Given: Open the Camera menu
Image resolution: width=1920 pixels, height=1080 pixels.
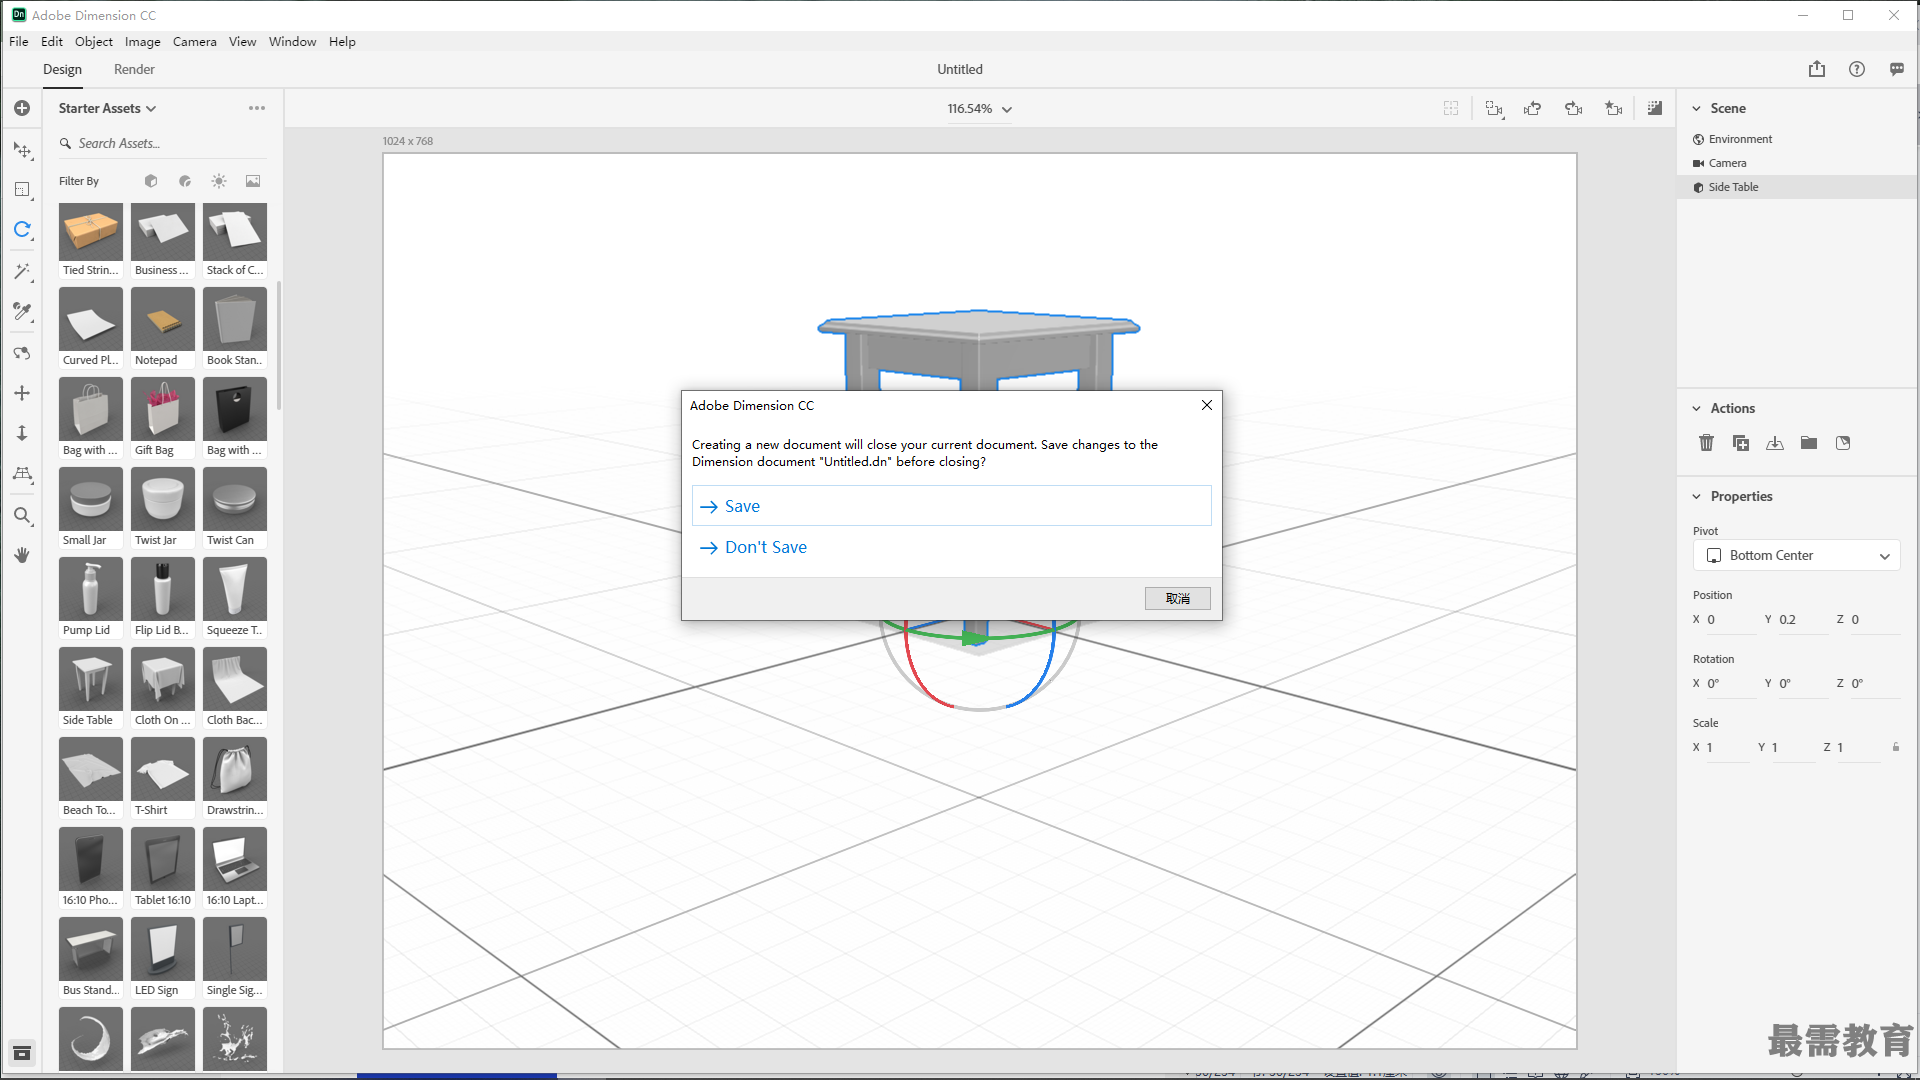Looking at the screenshot, I should coord(194,41).
